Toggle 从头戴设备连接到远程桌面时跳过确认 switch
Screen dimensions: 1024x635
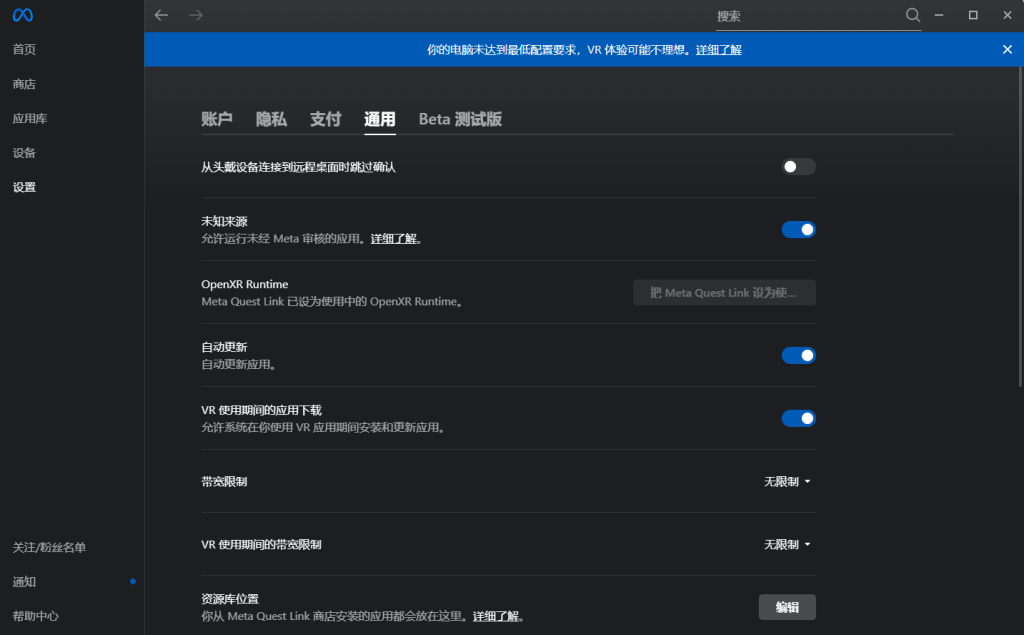(x=798, y=167)
